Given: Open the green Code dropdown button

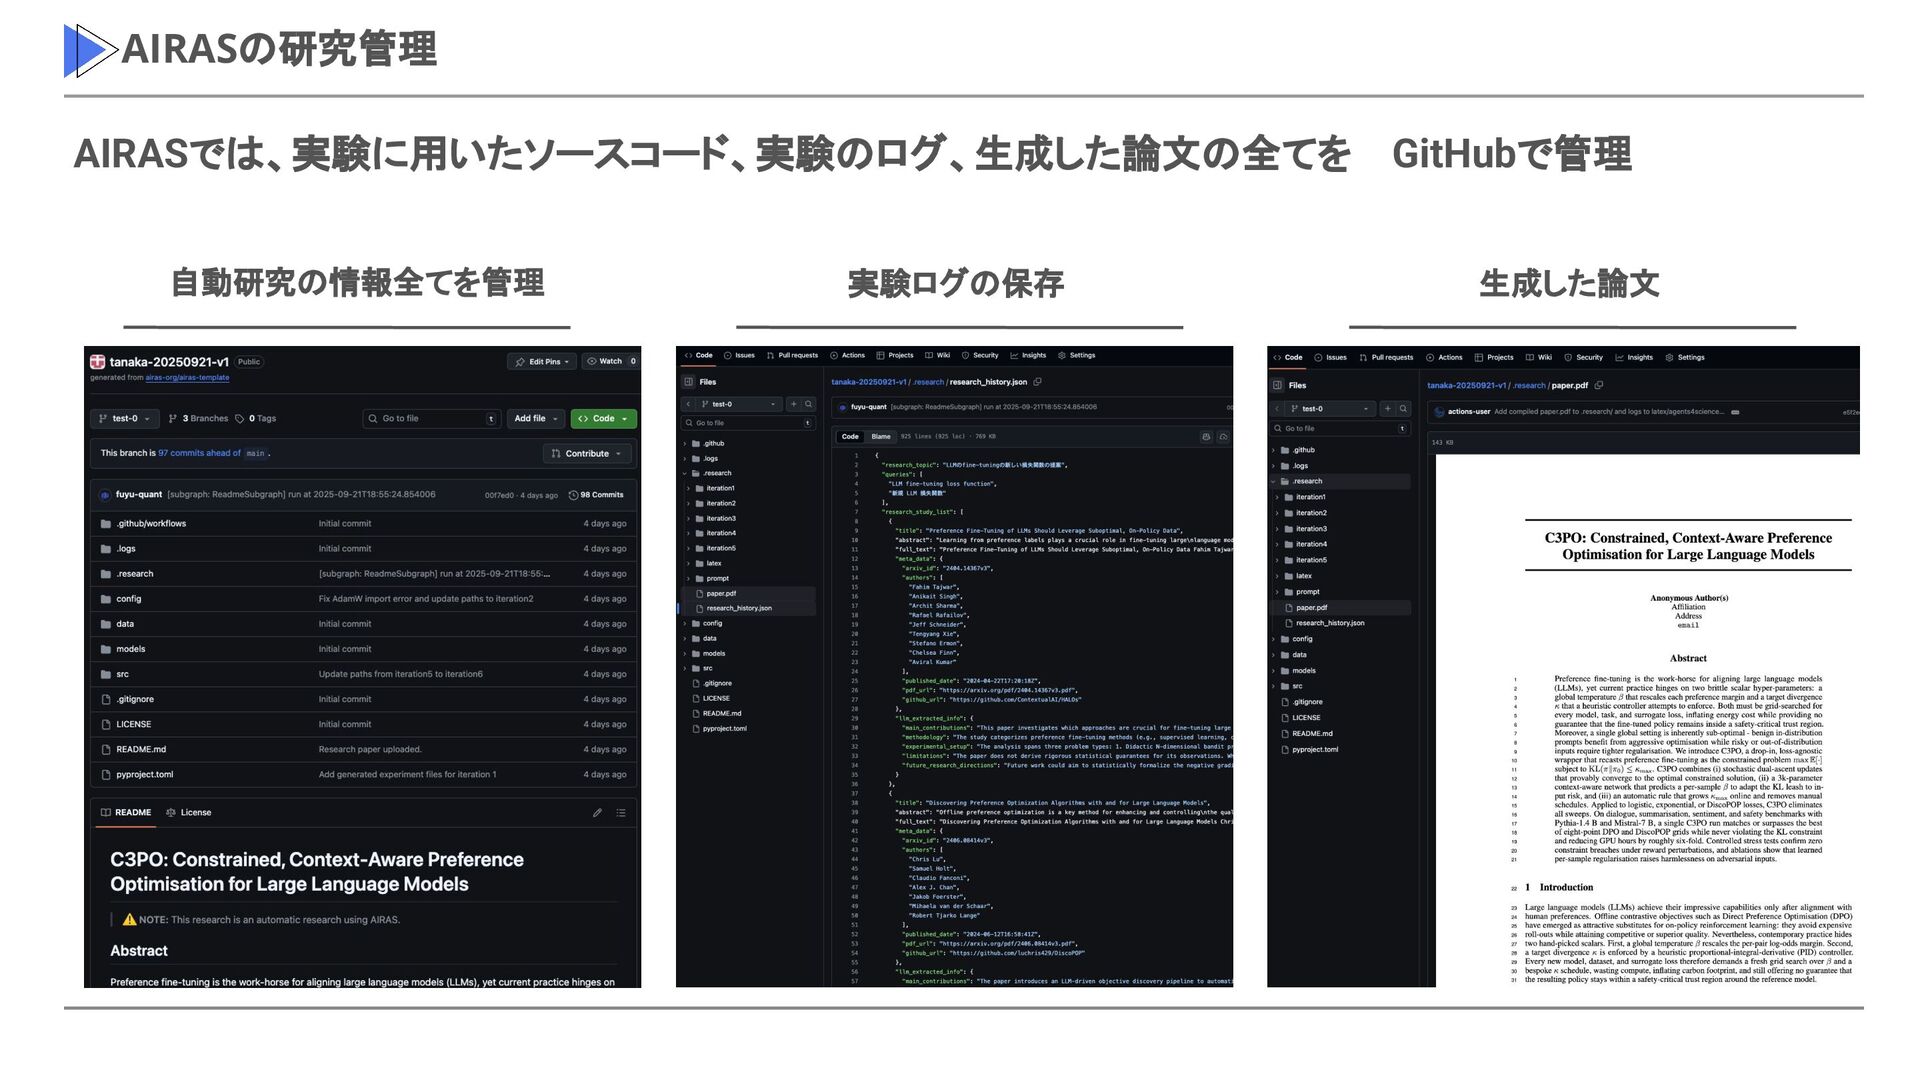Looking at the screenshot, I should point(603,419).
